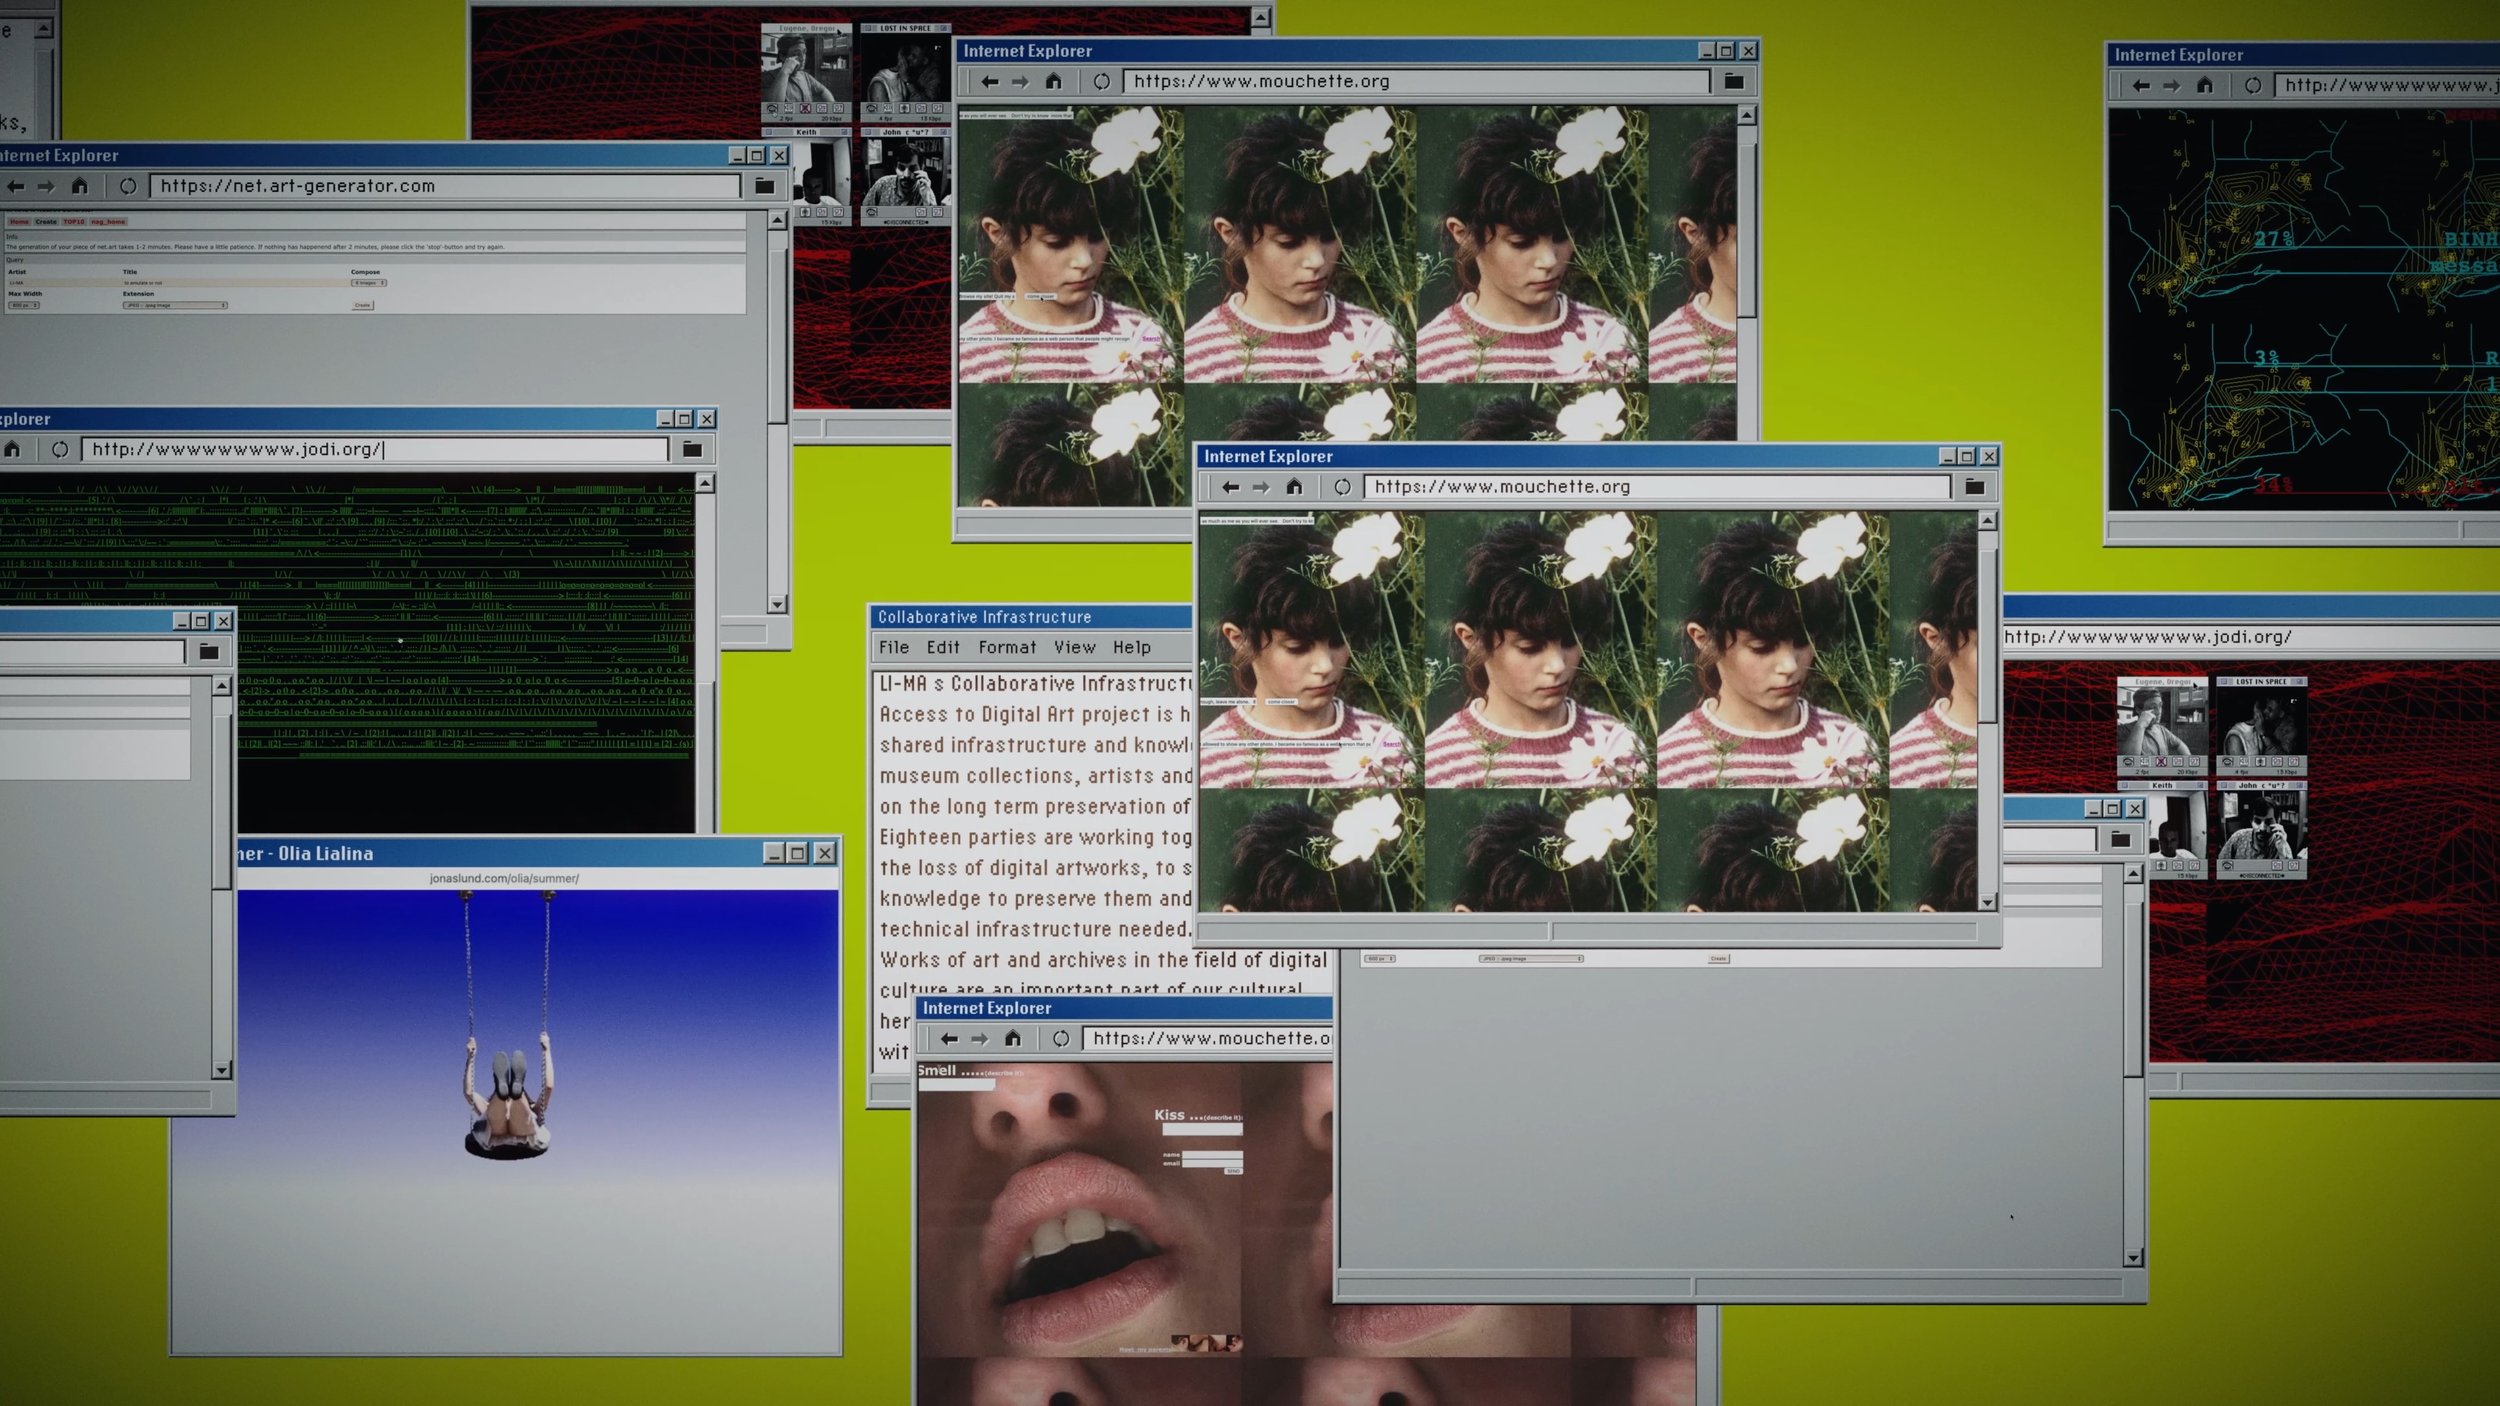Image resolution: width=2500 pixels, height=1406 pixels.
Task: Go back in bottom mouchette window showing lips
Action: (949, 1039)
